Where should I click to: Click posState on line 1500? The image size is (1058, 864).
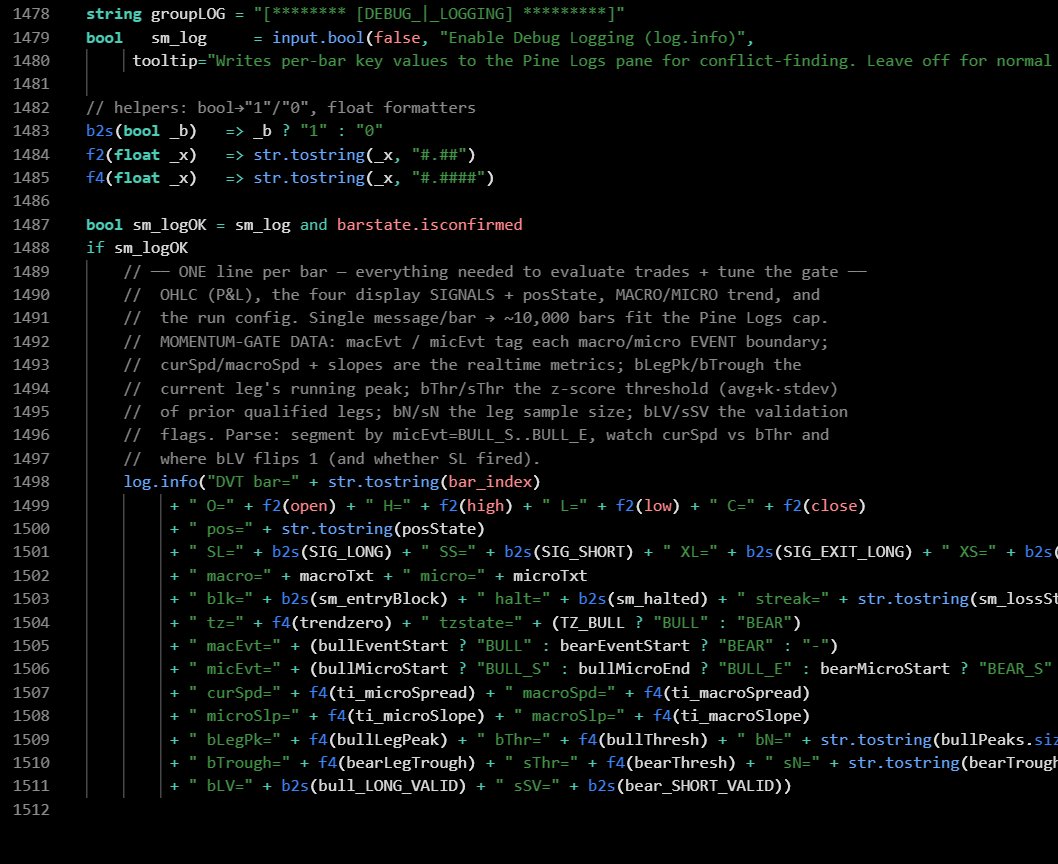tap(439, 529)
